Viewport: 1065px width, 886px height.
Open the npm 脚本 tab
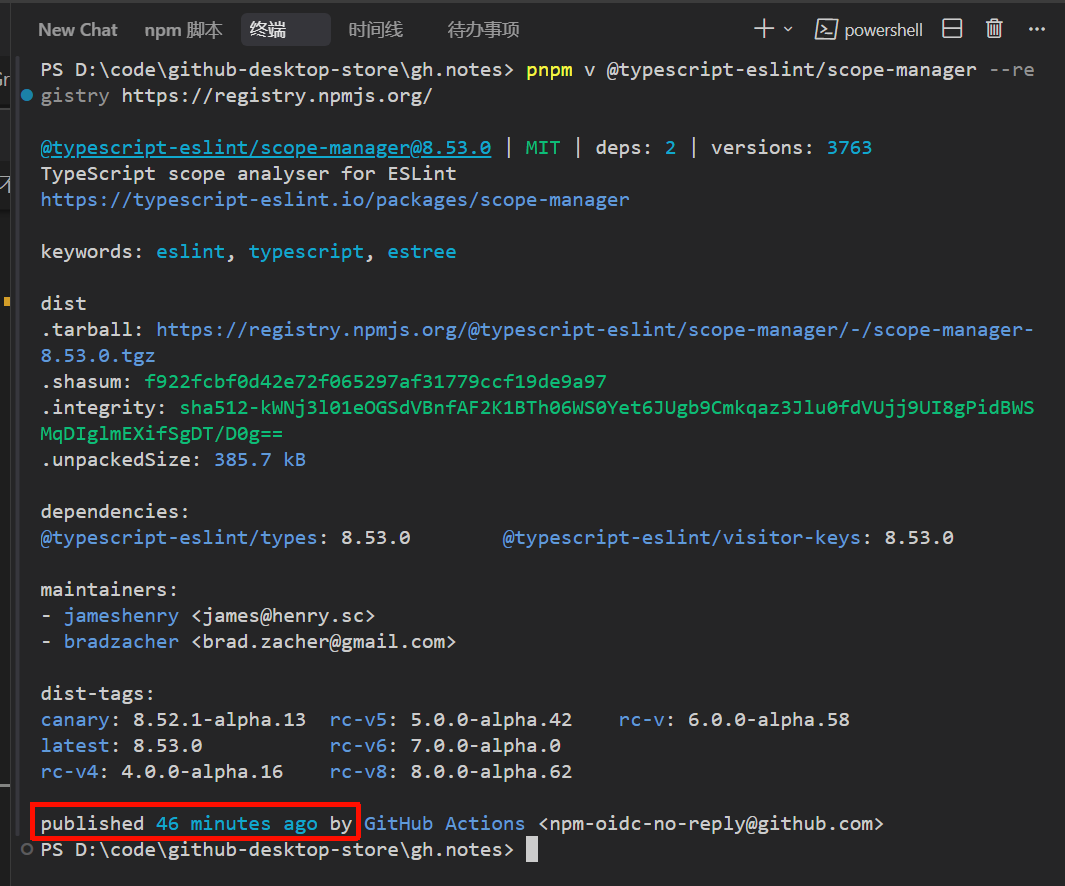tap(183, 30)
